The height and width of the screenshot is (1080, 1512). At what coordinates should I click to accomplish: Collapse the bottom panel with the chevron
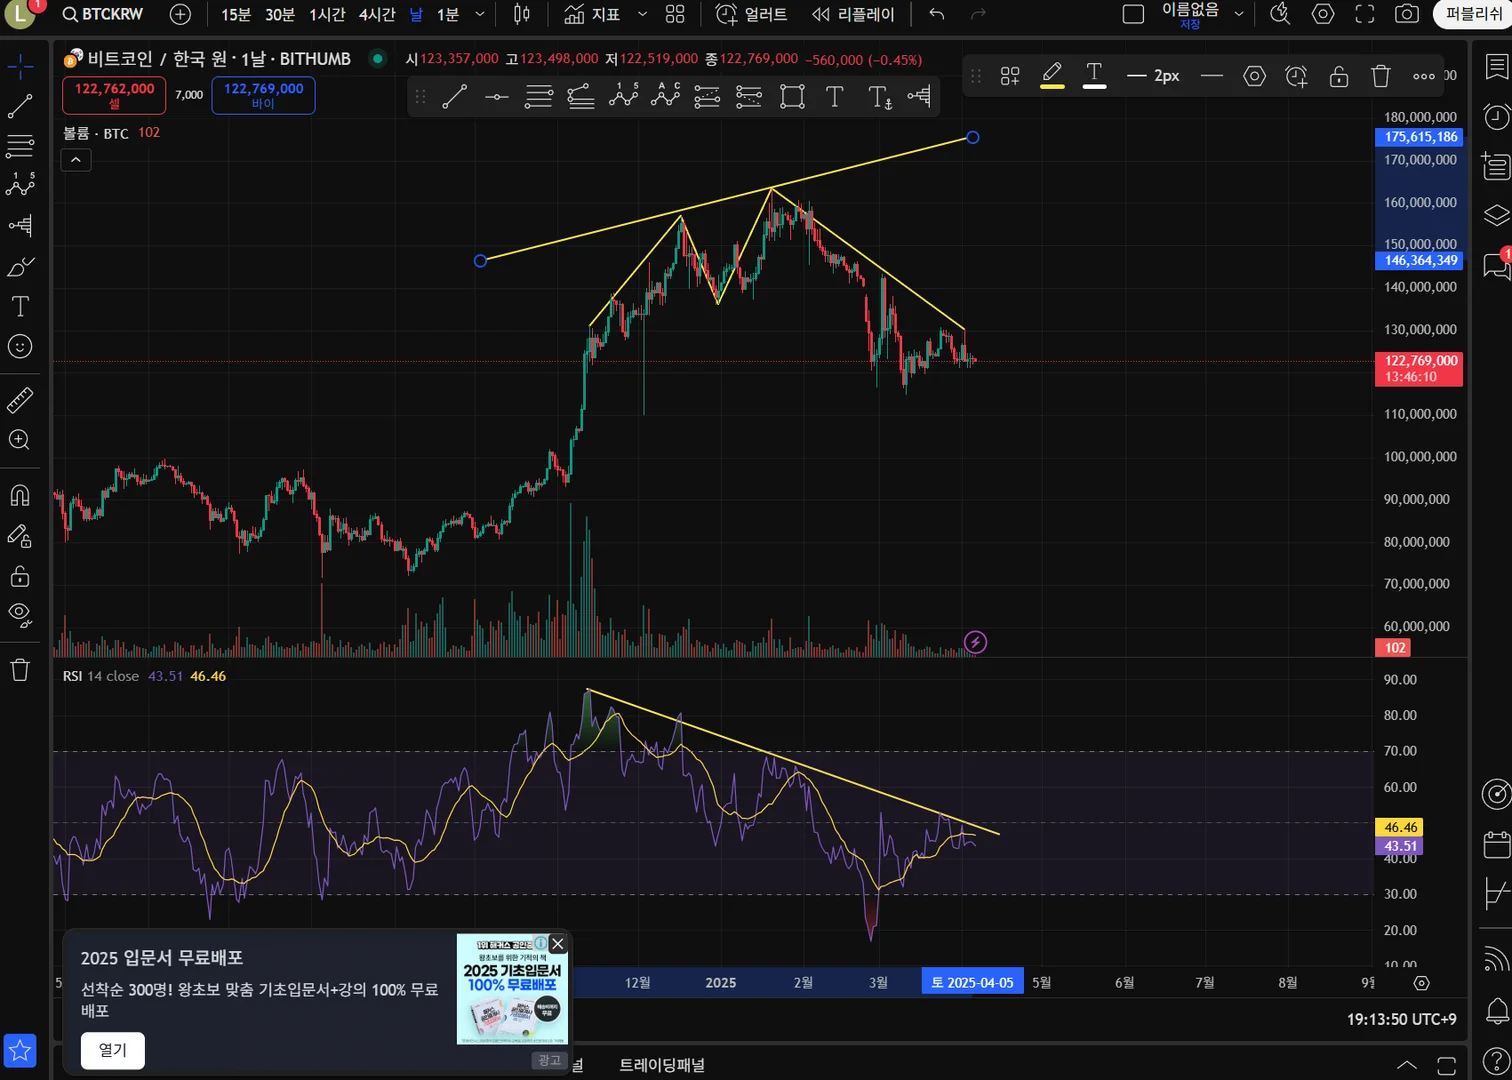click(1406, 1065)
